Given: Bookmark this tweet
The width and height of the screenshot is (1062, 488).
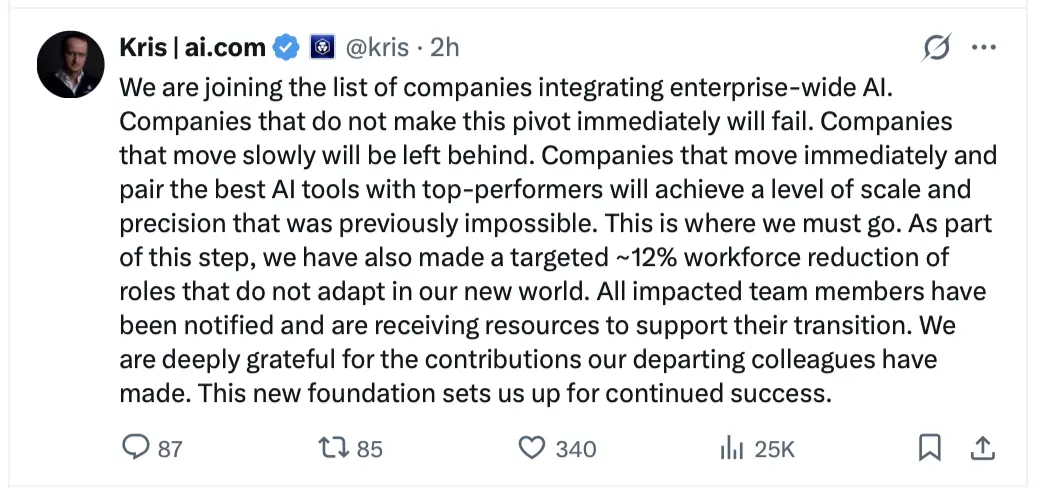Looking at the screenshot, I should 930,448.
